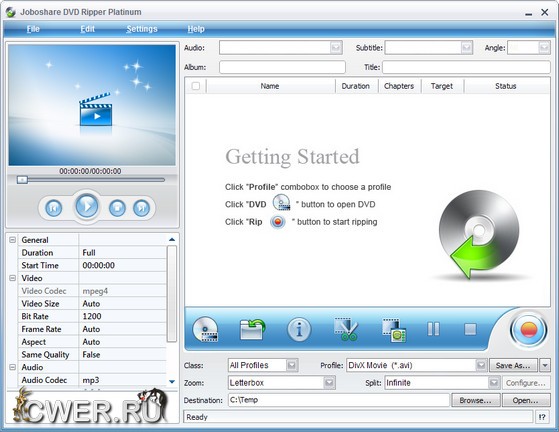Click the Target column header

tap(442, 86)
